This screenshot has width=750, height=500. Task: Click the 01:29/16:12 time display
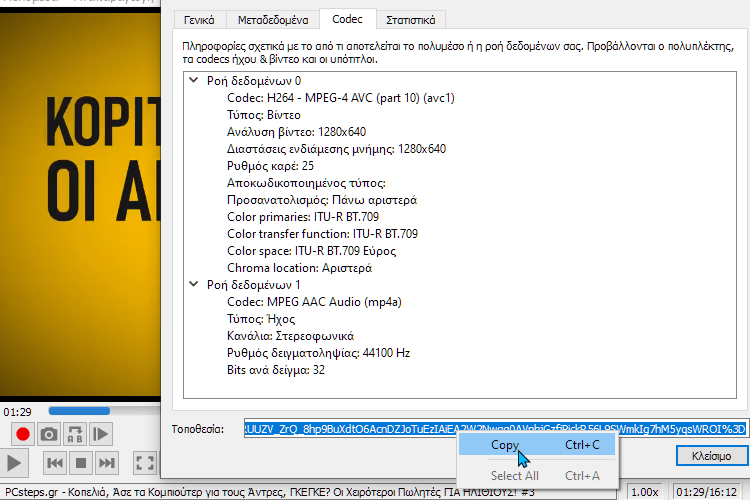(x=706, y=492)
